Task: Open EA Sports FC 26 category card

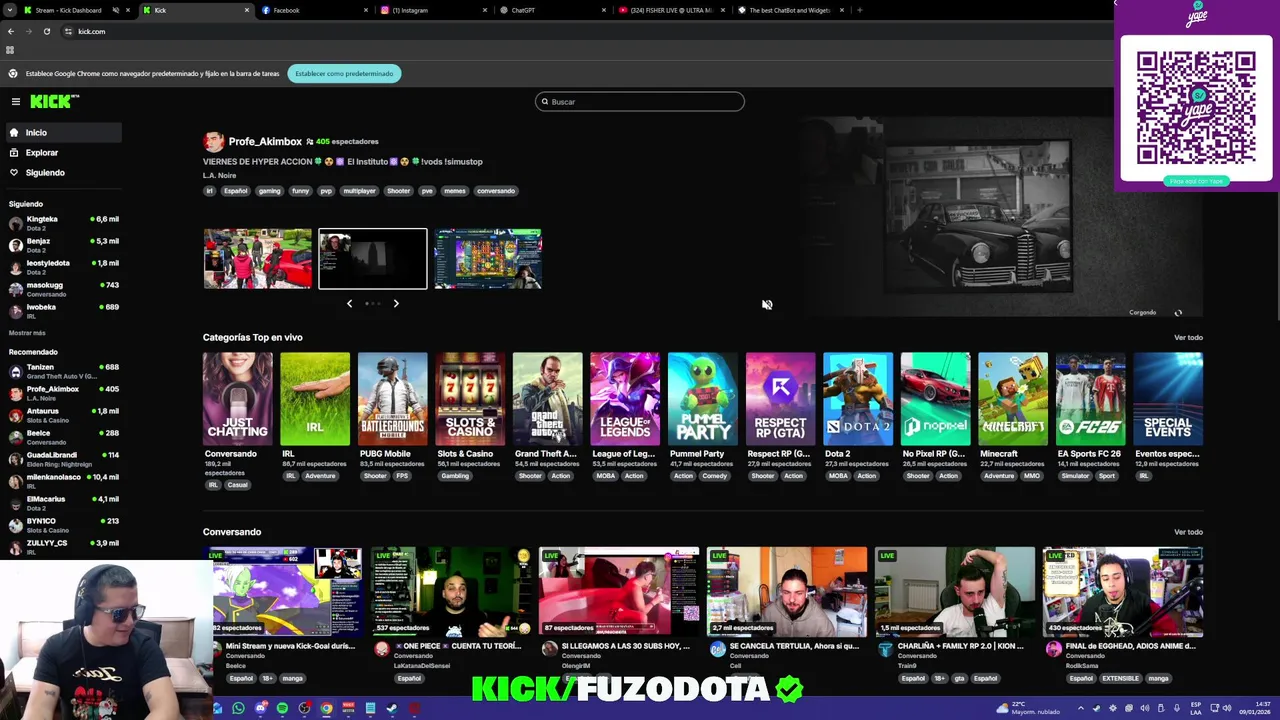Action: pyautogui.click(x=1090, y=398)
